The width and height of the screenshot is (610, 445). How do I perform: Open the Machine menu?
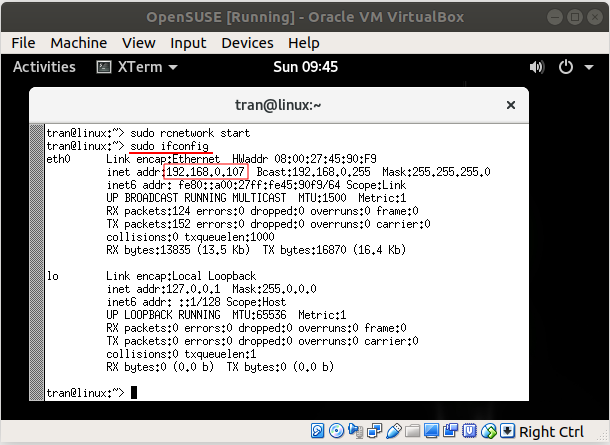[x=79, y=43]
